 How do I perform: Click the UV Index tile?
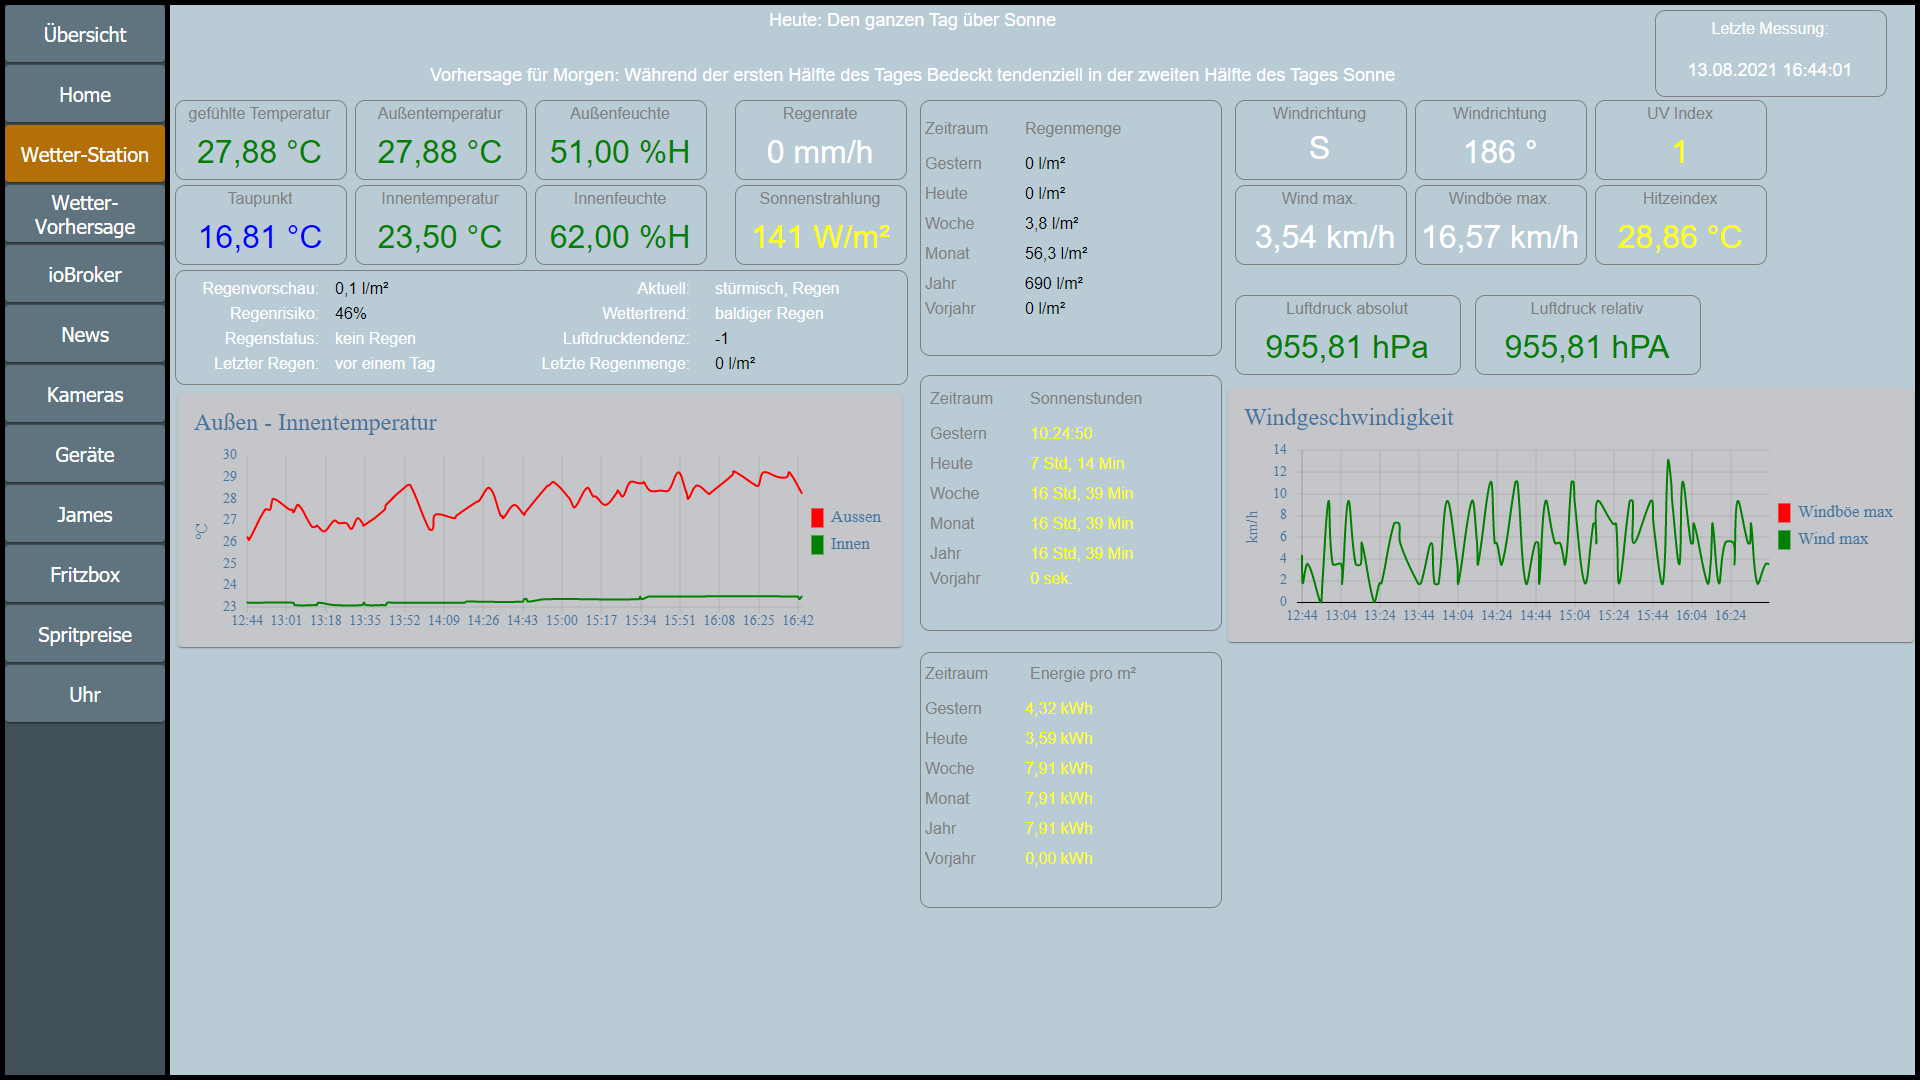[1679, 140]
